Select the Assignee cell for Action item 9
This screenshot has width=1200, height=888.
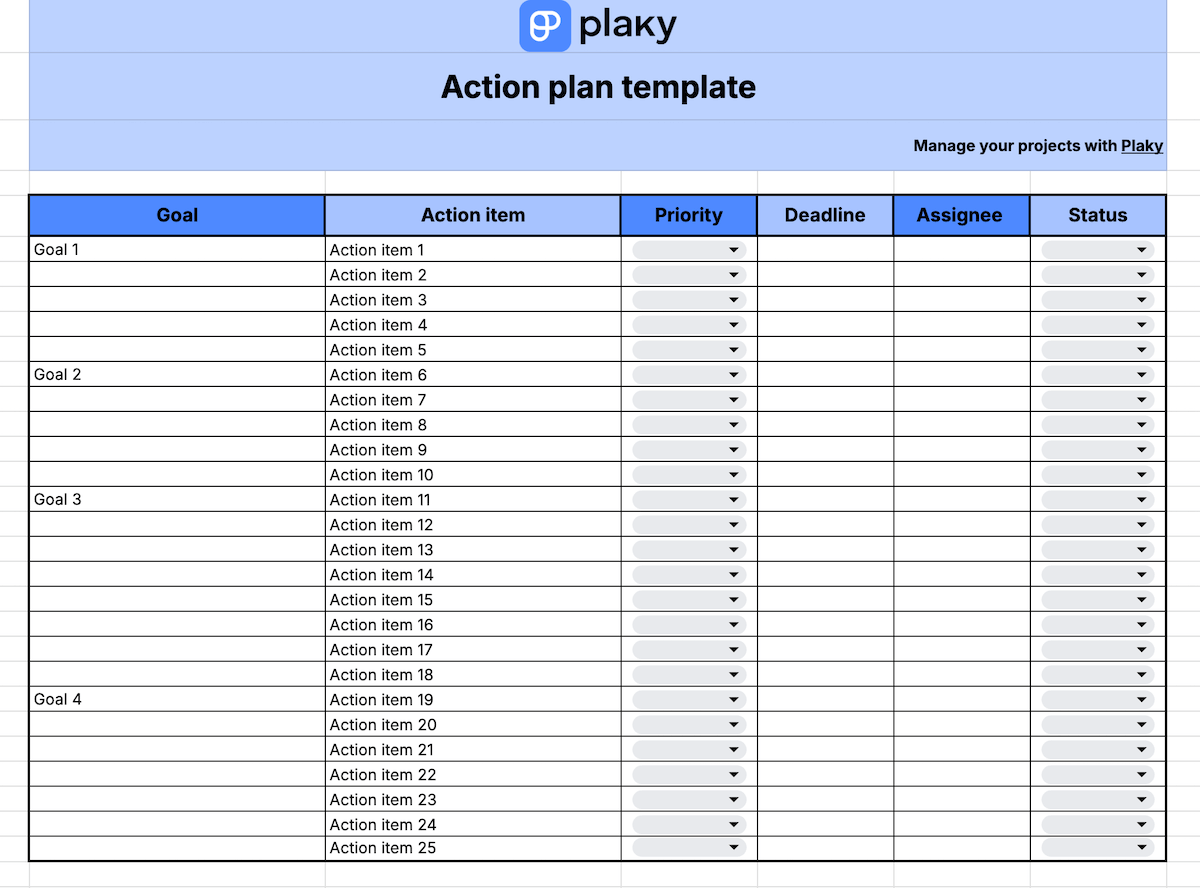coord(961,450)
